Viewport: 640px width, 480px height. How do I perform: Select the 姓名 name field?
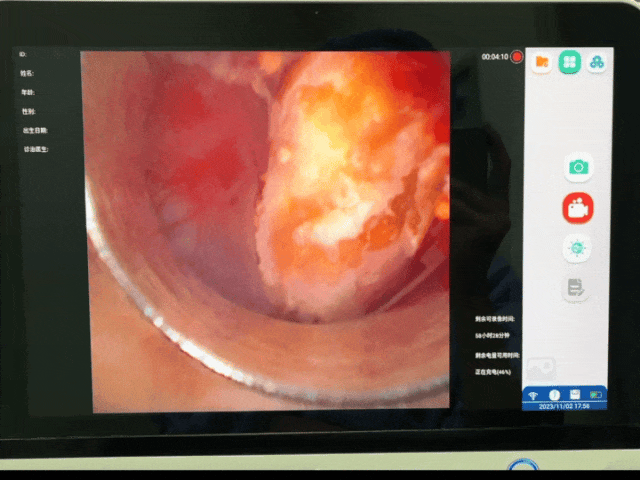click(x=26, y=73)
